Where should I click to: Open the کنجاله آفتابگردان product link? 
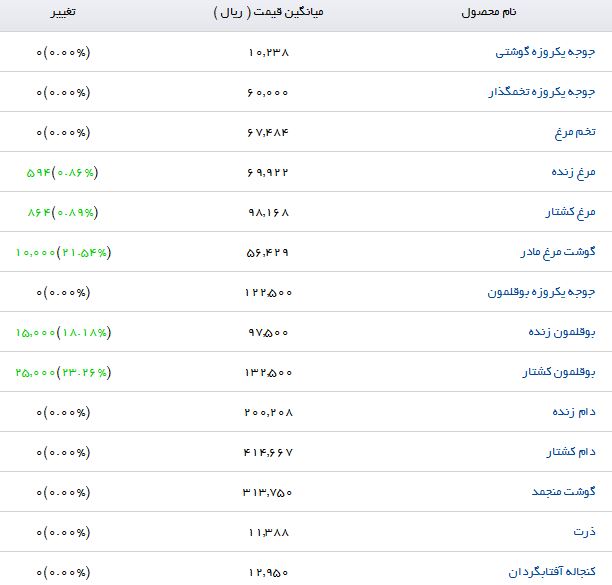(552, 572)
